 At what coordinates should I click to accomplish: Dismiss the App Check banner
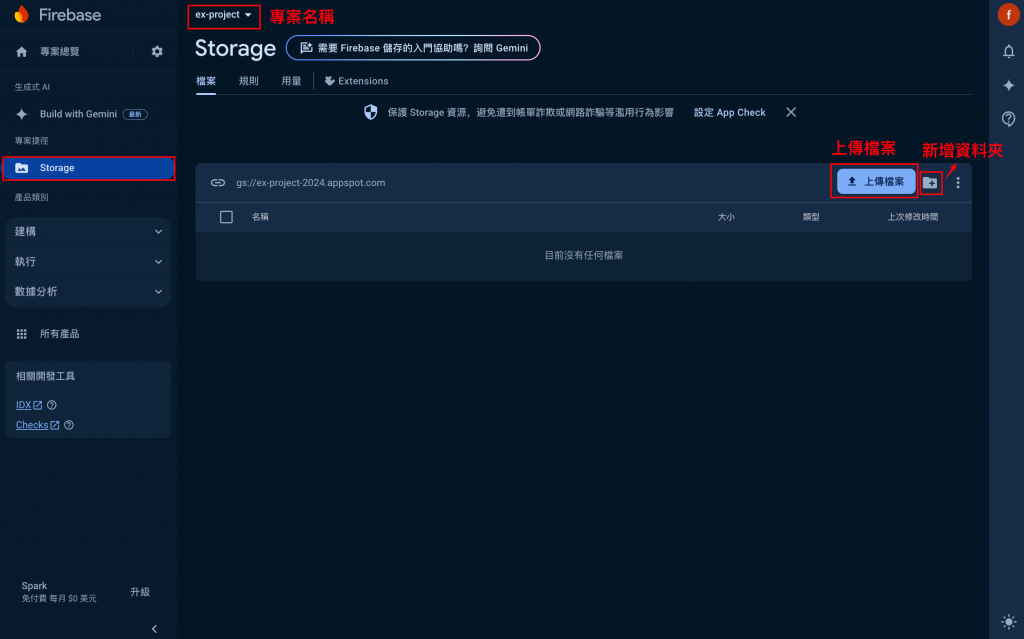tap(791, 112)
